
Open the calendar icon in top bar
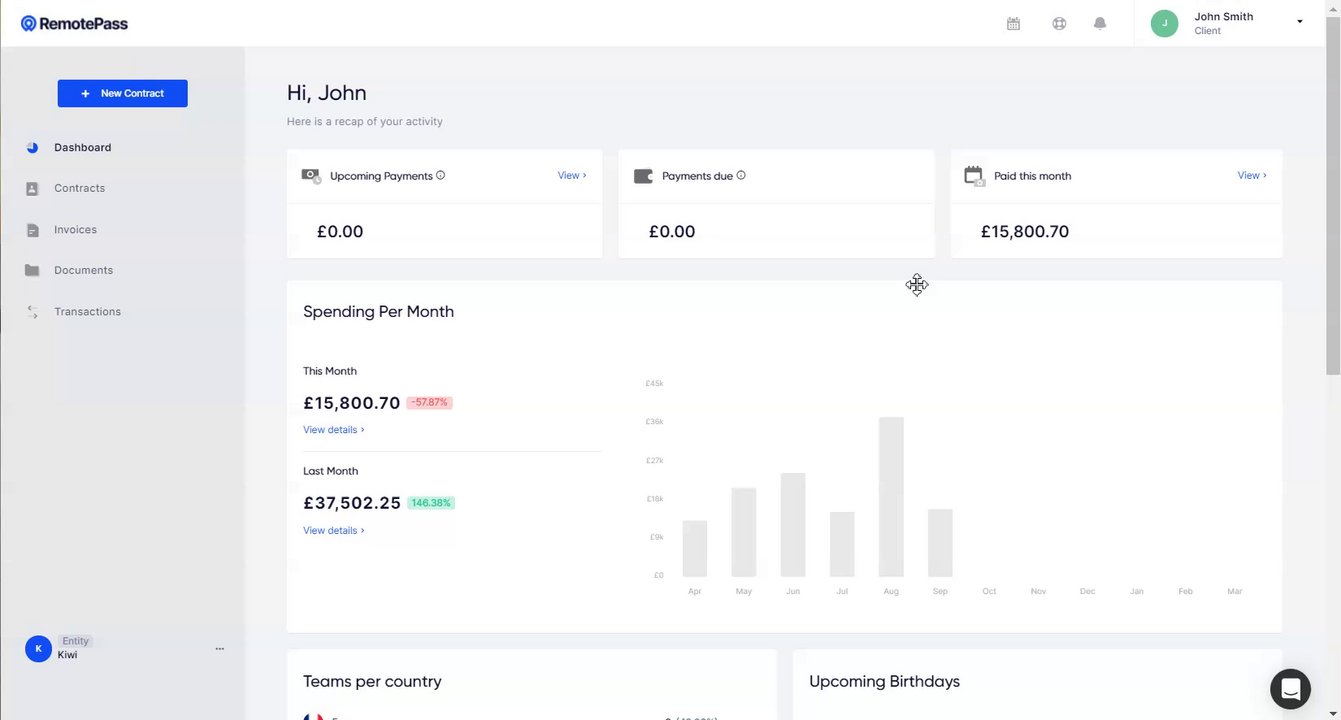(1013, 24)
